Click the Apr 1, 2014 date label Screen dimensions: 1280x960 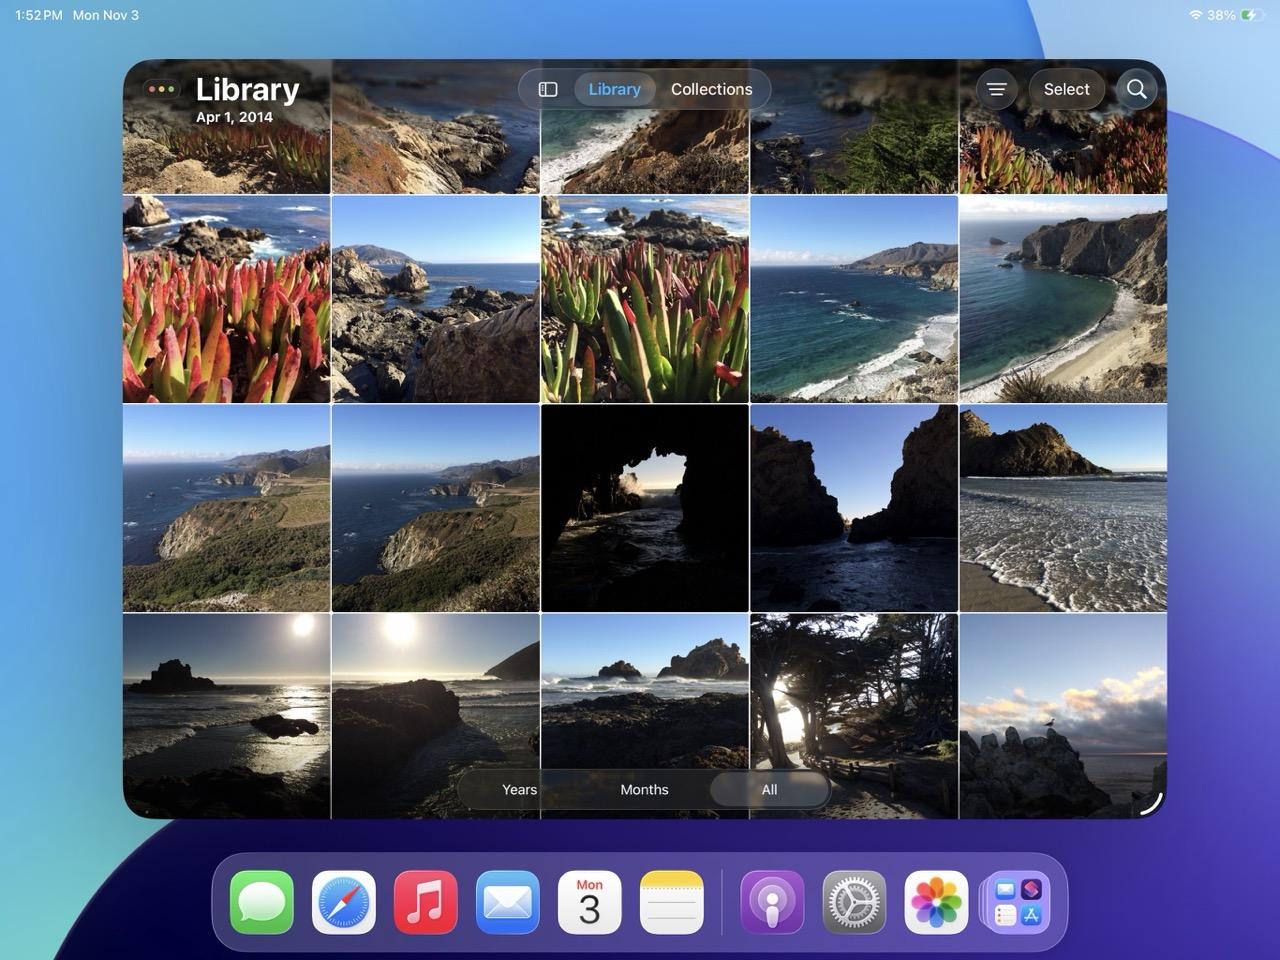pyautogui.click(x=234, y=117)
